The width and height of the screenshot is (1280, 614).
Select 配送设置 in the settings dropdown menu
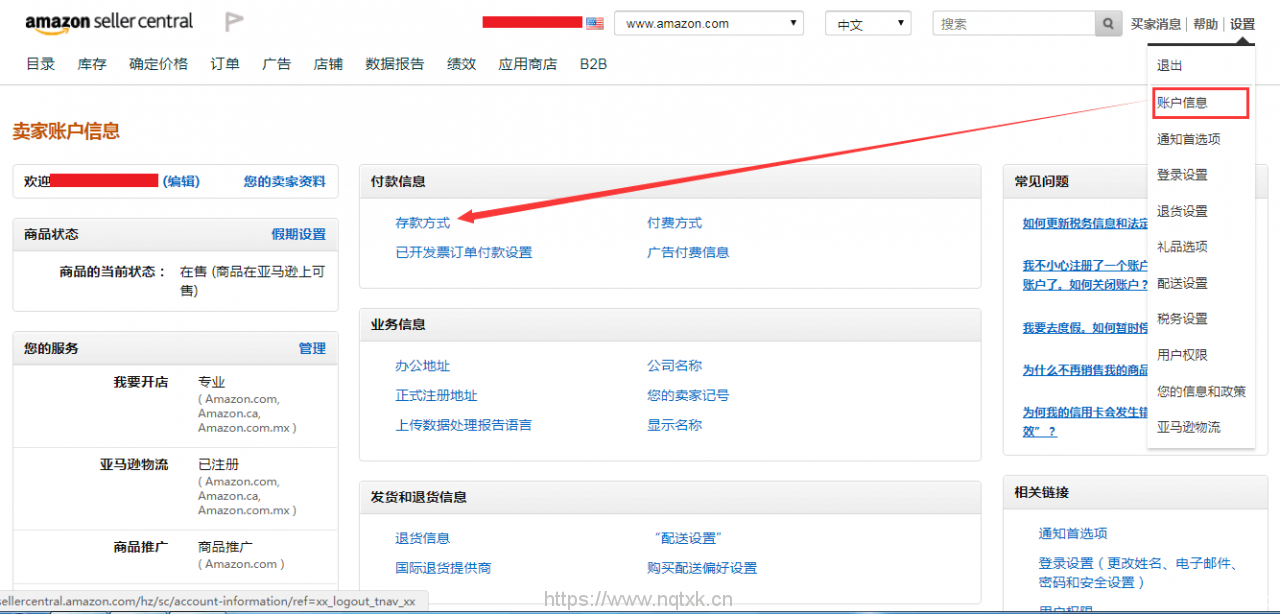[x=1183, y=283]
